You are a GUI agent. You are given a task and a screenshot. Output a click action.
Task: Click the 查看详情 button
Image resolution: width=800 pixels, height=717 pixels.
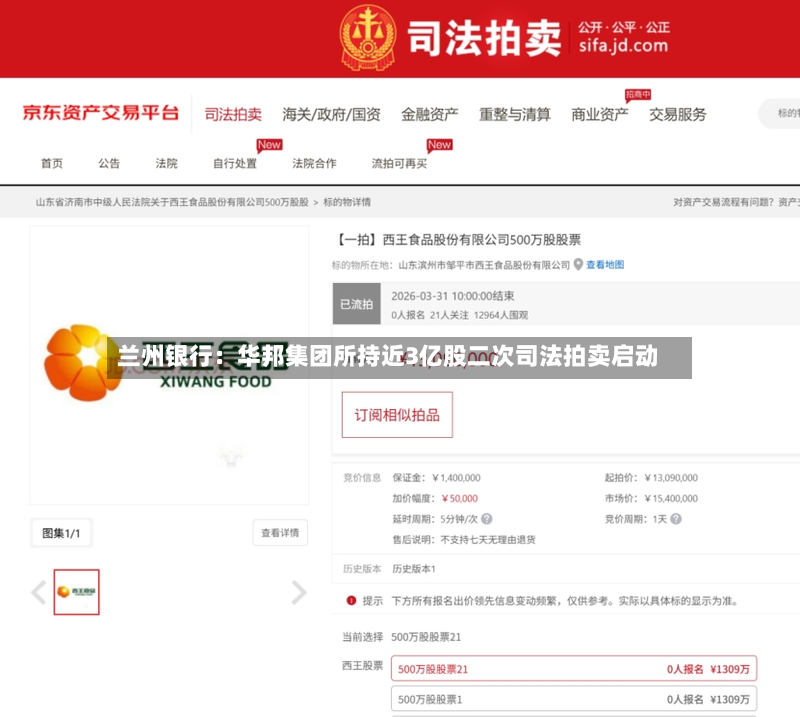coord(280,533)
